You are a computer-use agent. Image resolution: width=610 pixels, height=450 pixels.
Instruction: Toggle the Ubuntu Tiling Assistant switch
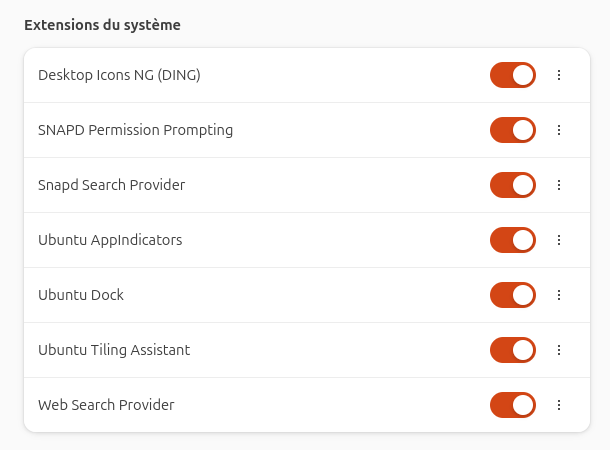[513, 350]
